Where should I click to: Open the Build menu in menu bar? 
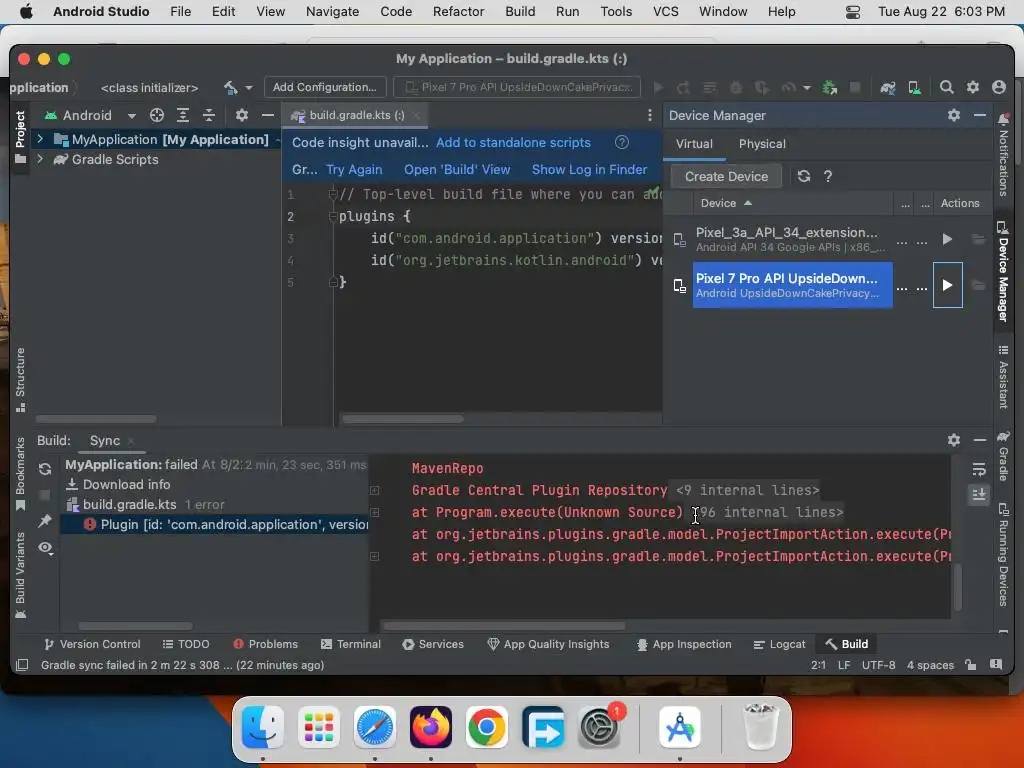pos(520,12)
